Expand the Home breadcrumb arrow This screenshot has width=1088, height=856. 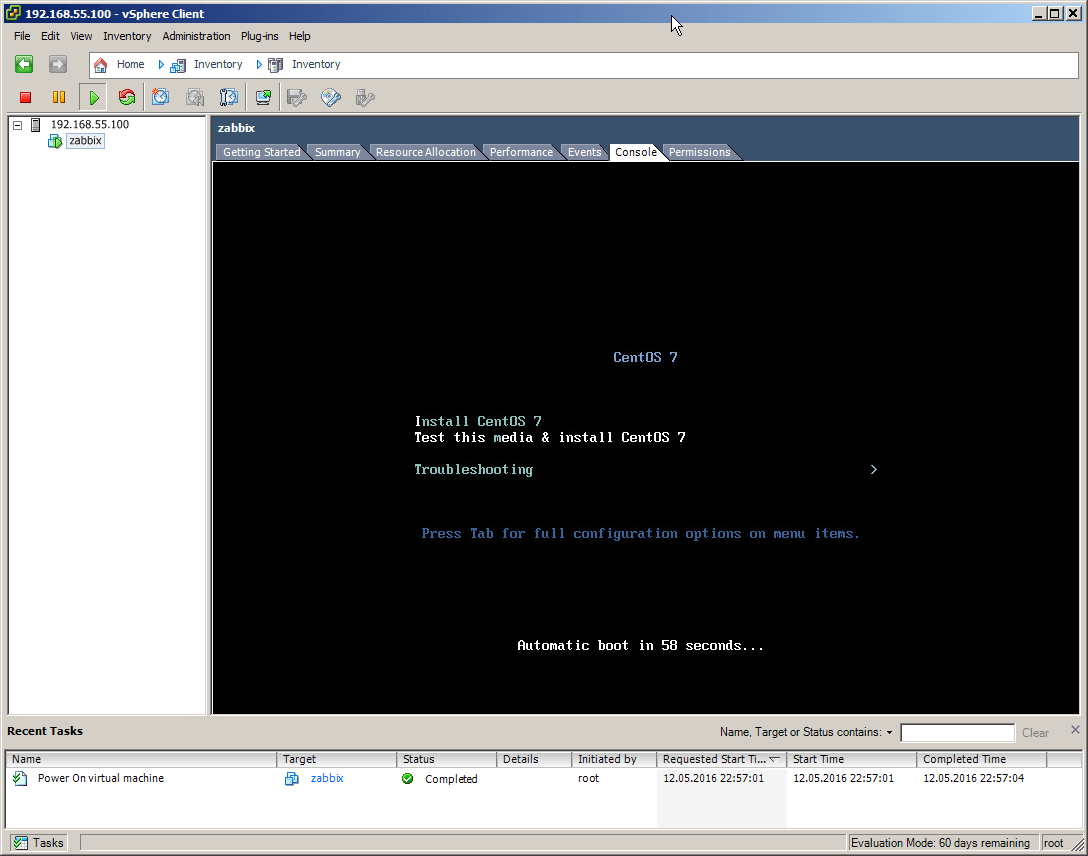161,64
